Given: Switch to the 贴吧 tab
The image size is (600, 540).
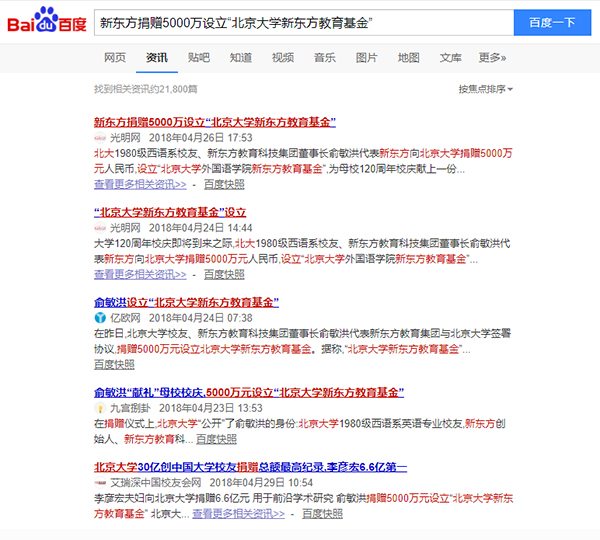Looking at the screenshot, I should click(199, 58).
